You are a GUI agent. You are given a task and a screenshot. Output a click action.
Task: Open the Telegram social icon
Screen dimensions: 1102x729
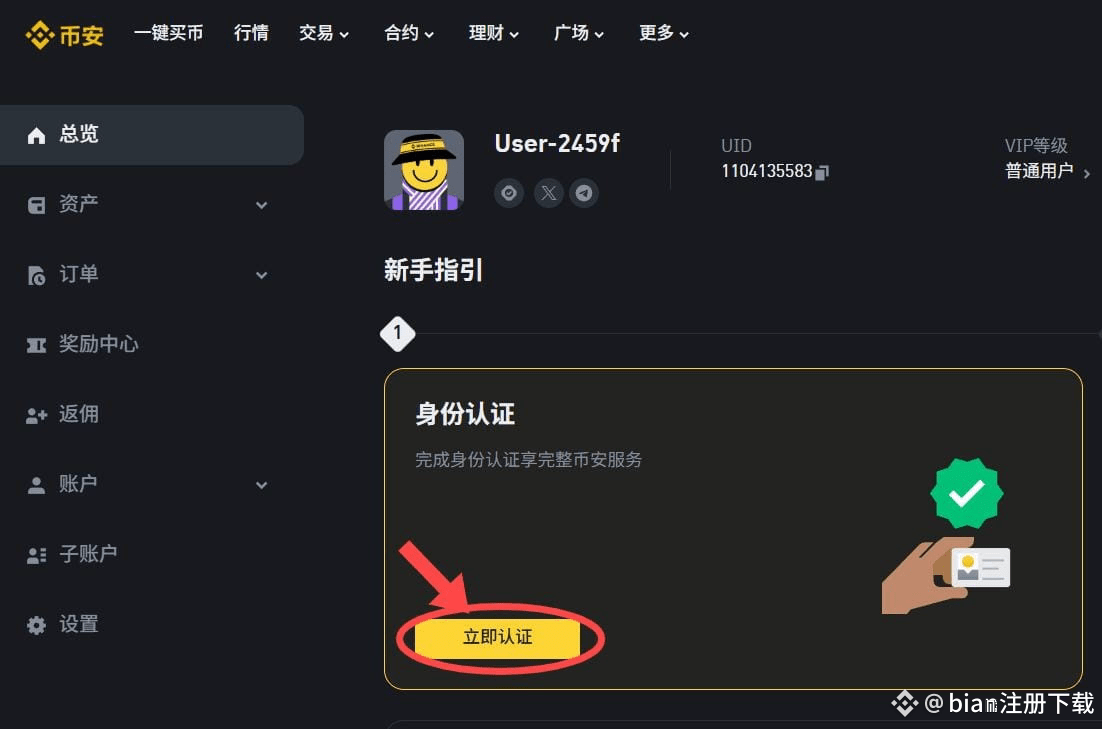tap(584, 193)
